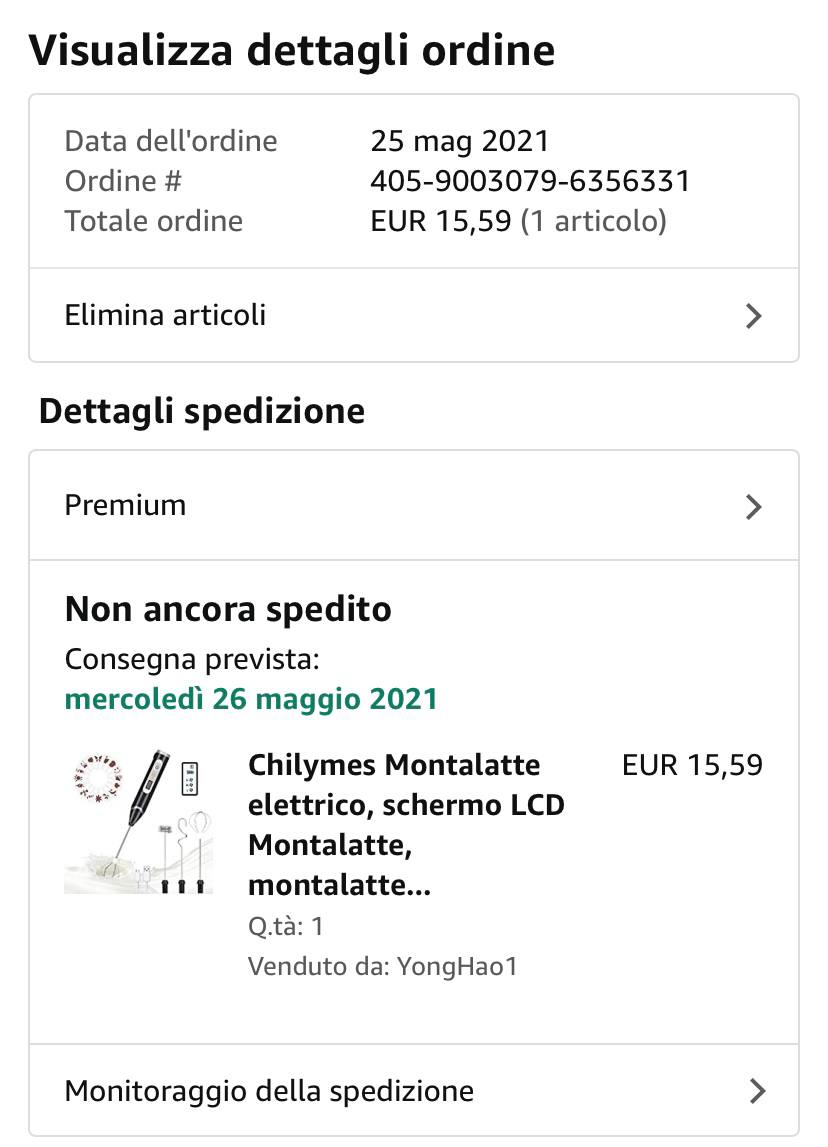Screen dimensions: 828x1147
Task: Tap the Consegna prevista label
Action: (192, 660)
